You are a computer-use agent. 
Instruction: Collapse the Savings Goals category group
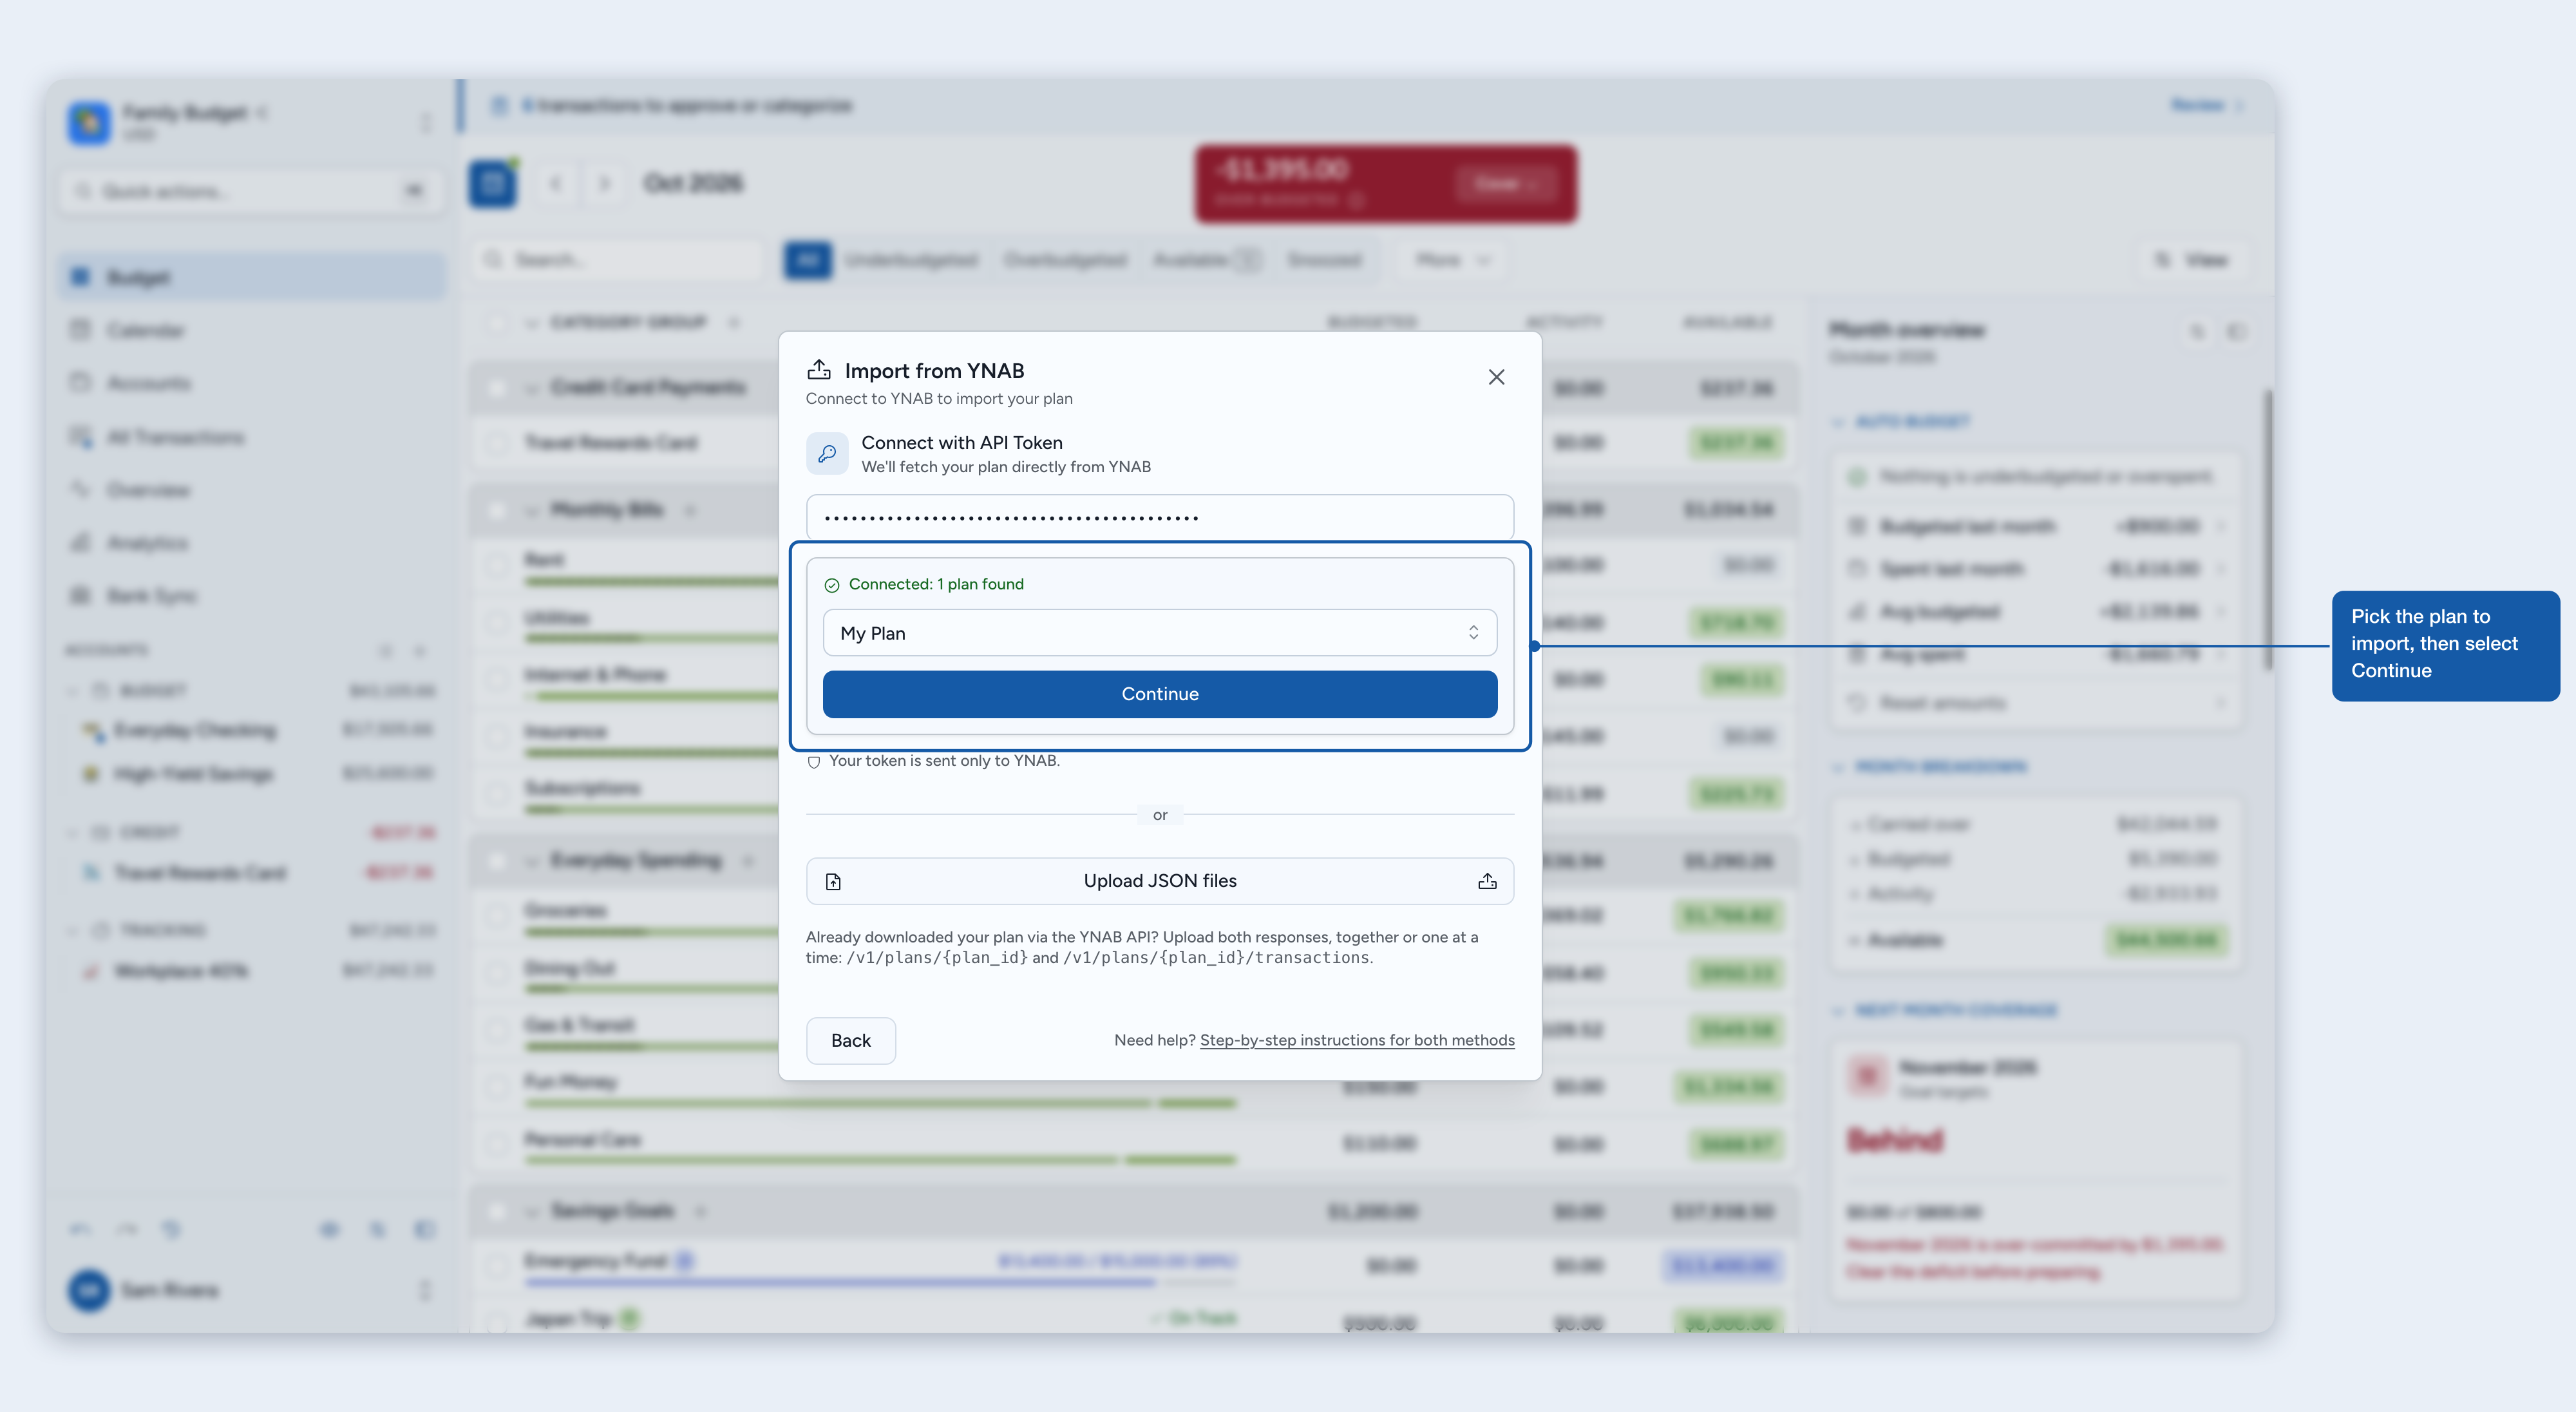tap(531, 1211)
